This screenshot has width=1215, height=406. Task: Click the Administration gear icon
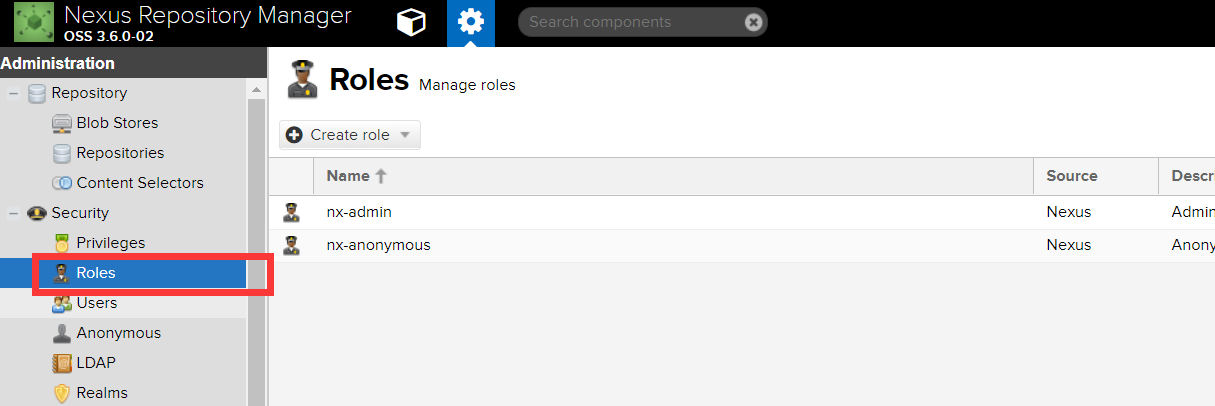(470, 22)
